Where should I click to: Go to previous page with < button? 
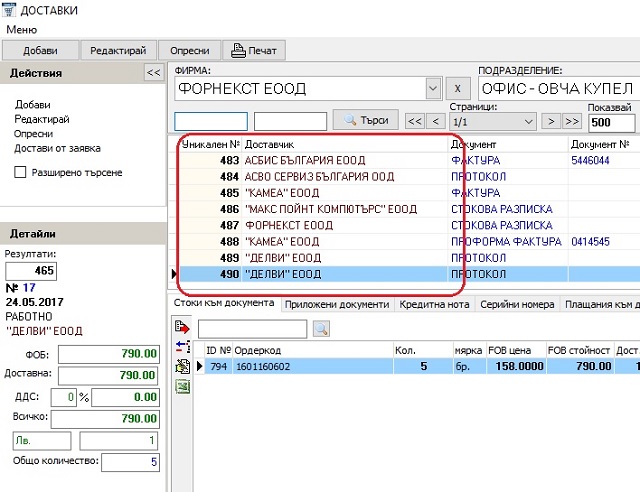pyautogui.click(x=436, y=122)
